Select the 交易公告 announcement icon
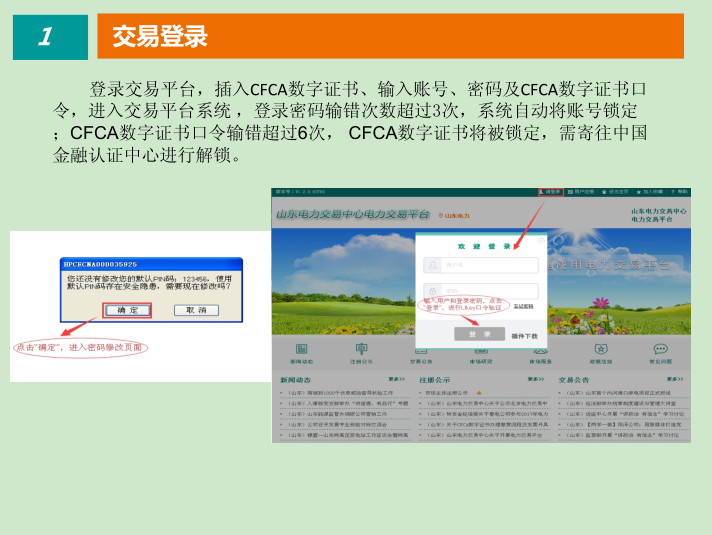Viewport: 712px width, 535px height. tap(421, 350)
